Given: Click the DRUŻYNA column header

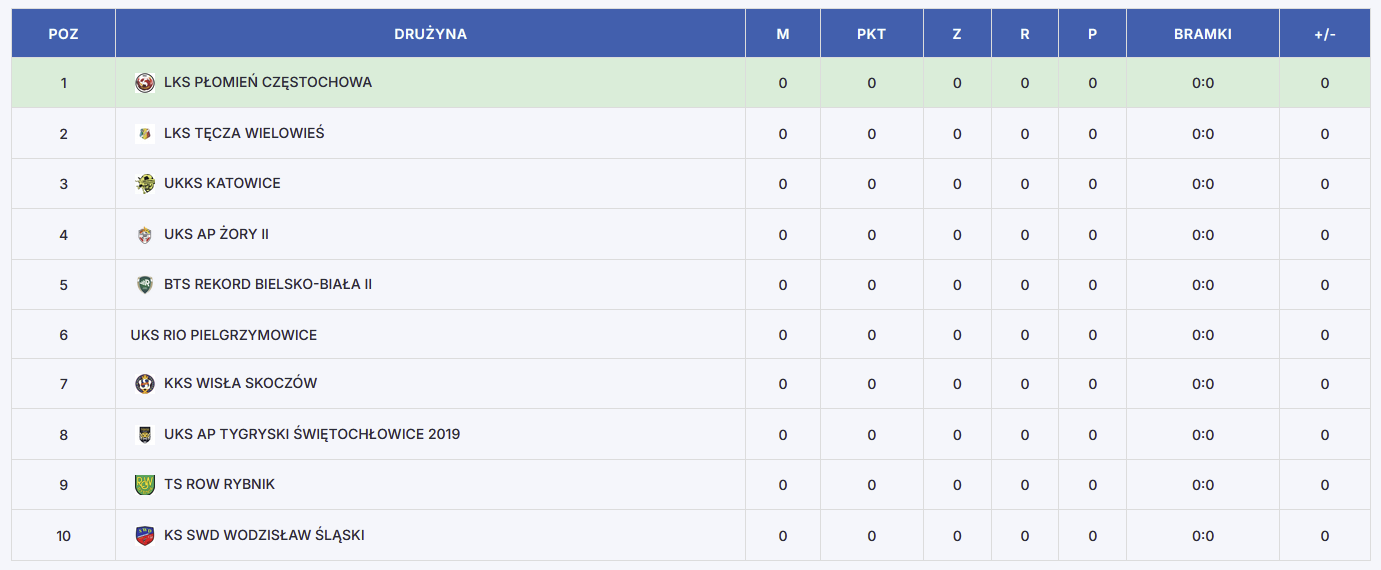Looking at the screenshot, I should (430, 34).
